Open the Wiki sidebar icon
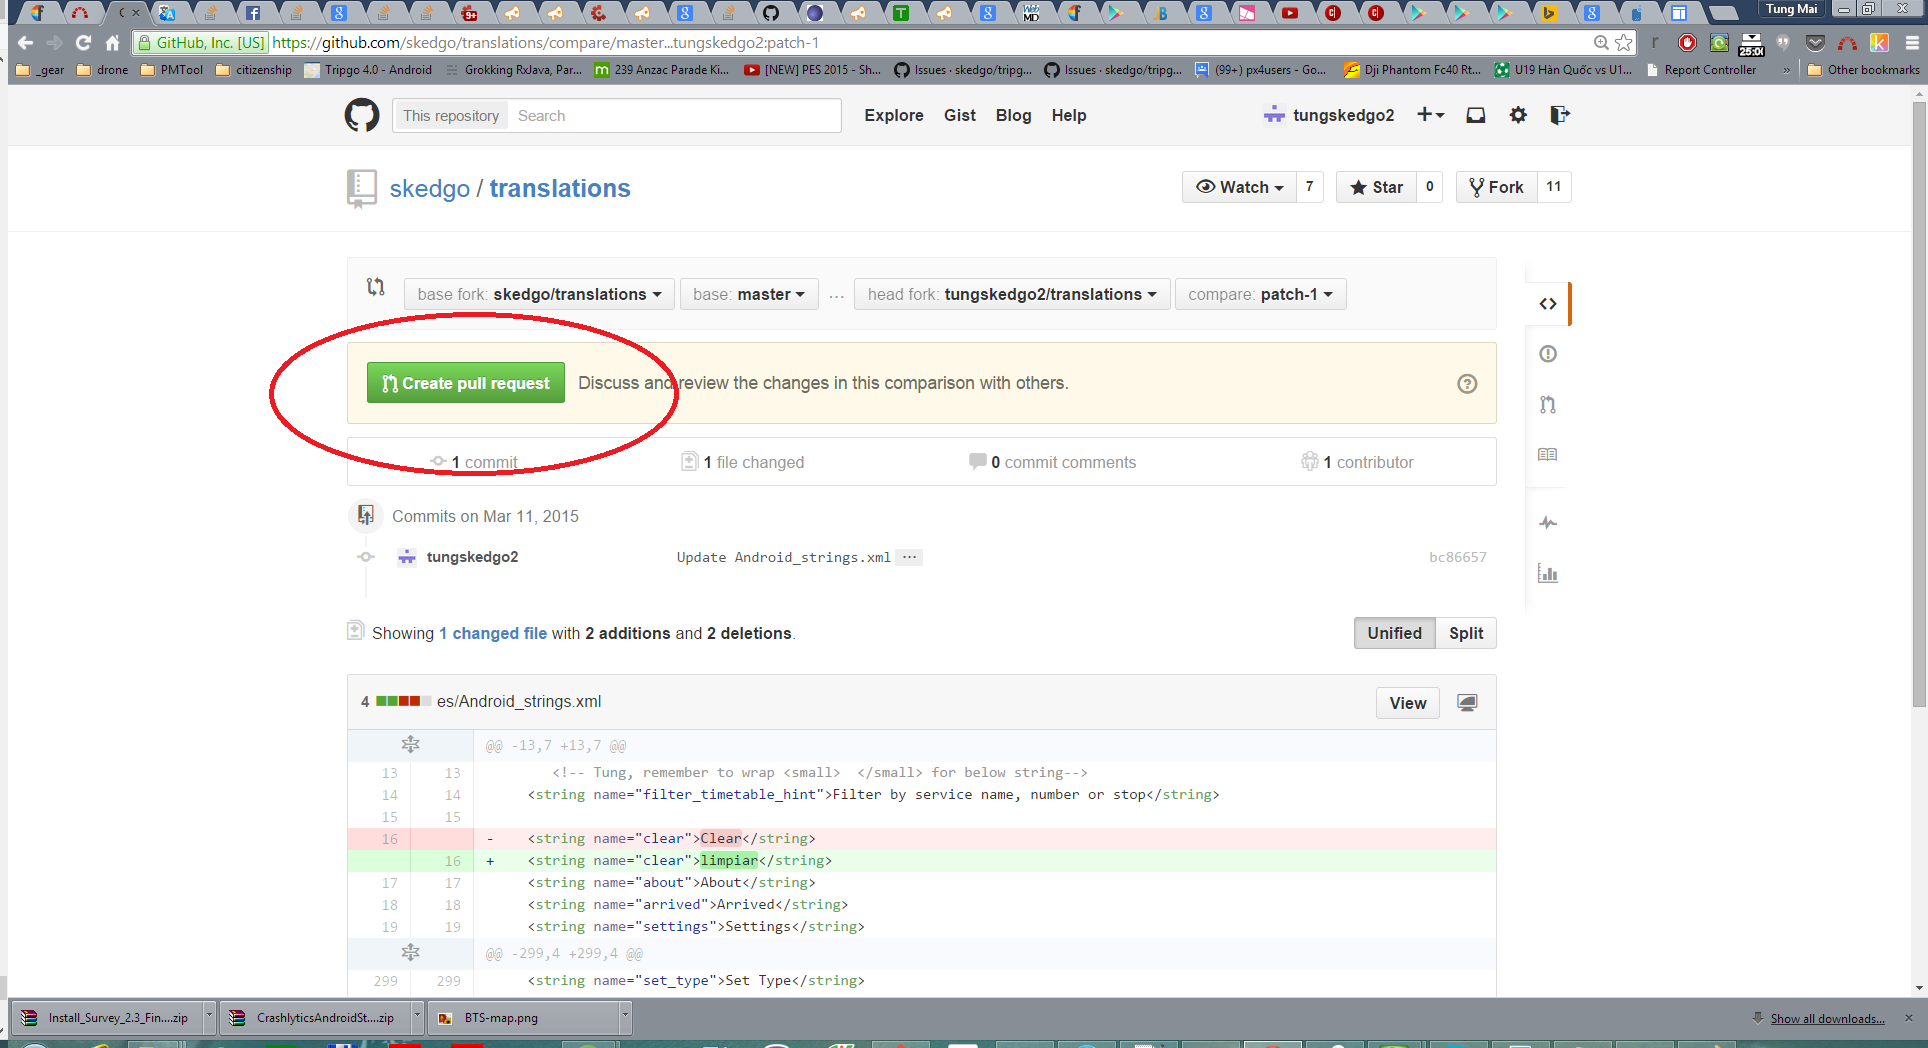The height and width of the screenshot is (1048, 1928). click(x=1548, y=455)
